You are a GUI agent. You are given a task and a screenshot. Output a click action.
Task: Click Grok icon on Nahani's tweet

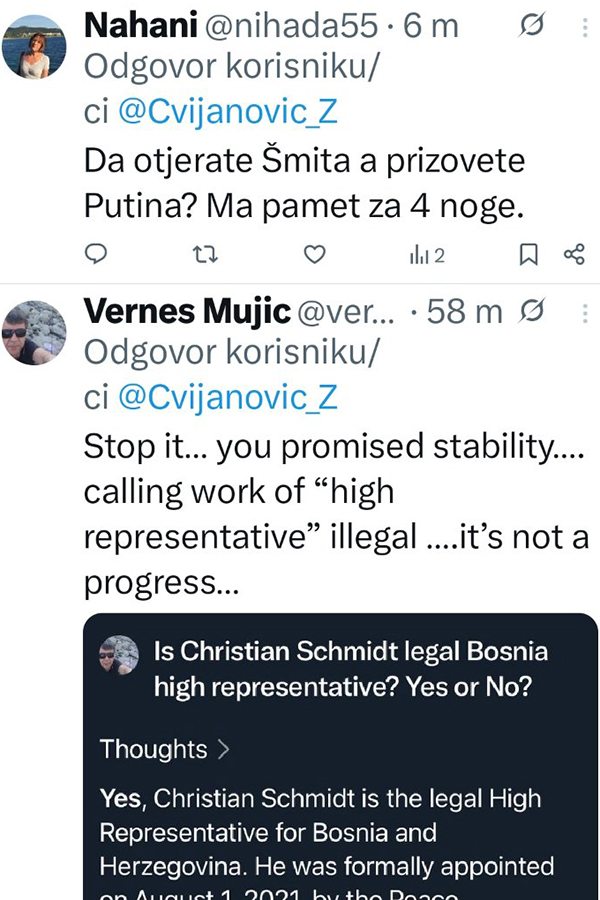(532, 27)
